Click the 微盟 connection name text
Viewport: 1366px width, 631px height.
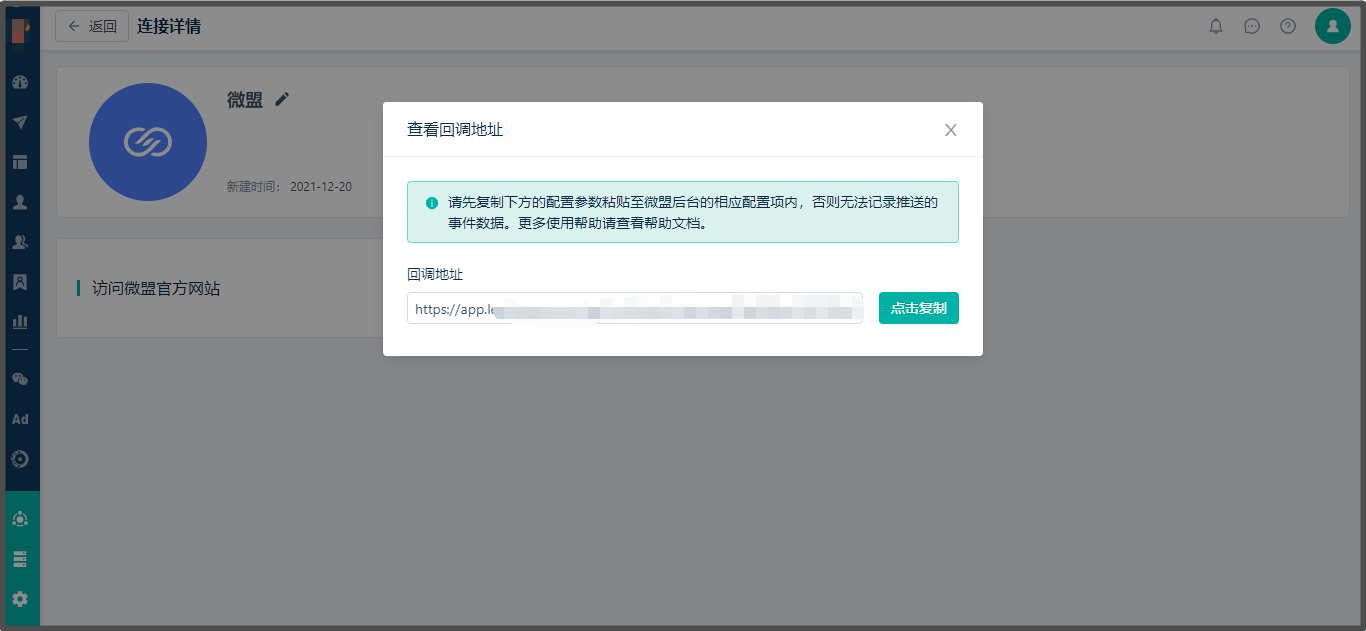click(245, 99)
